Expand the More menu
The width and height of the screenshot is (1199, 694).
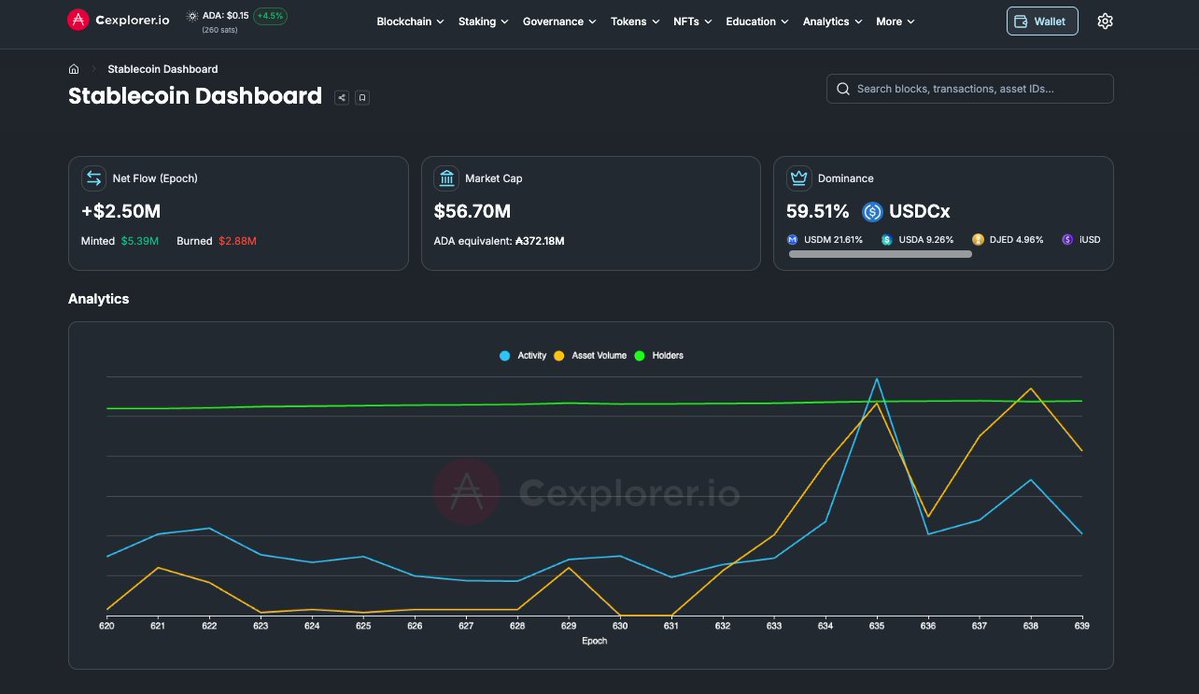[x=895, y=21]
